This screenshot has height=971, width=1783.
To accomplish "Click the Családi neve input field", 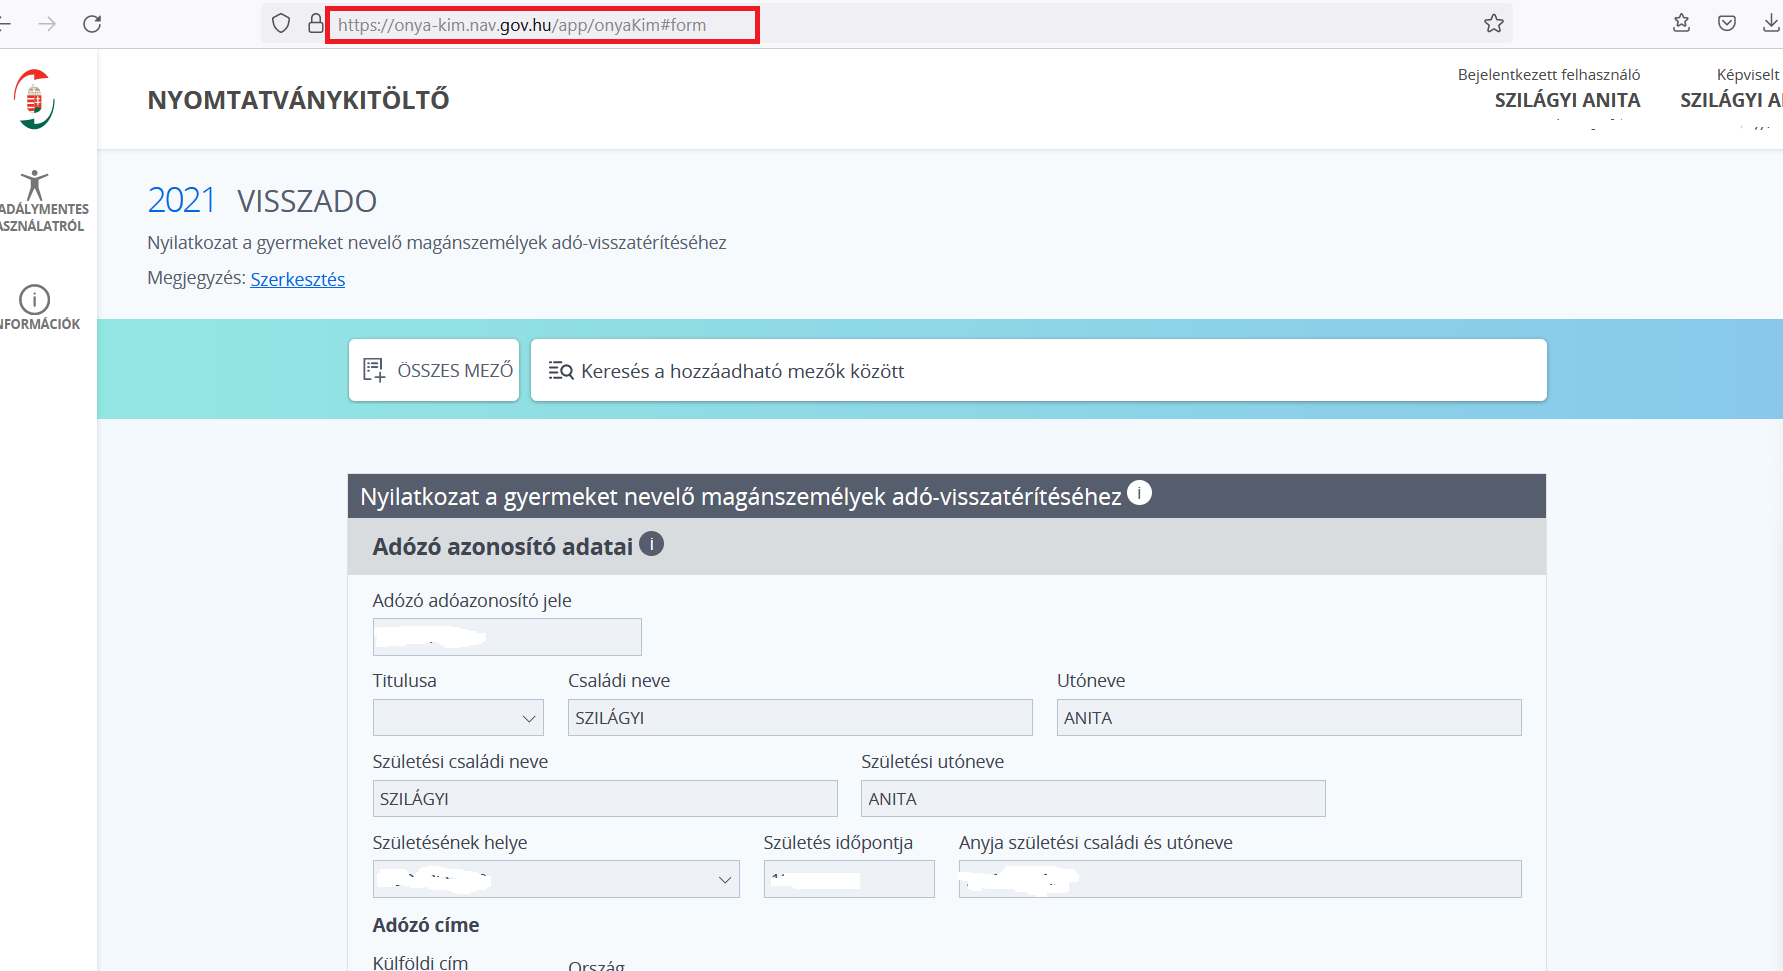I will [x=799, y=718].
